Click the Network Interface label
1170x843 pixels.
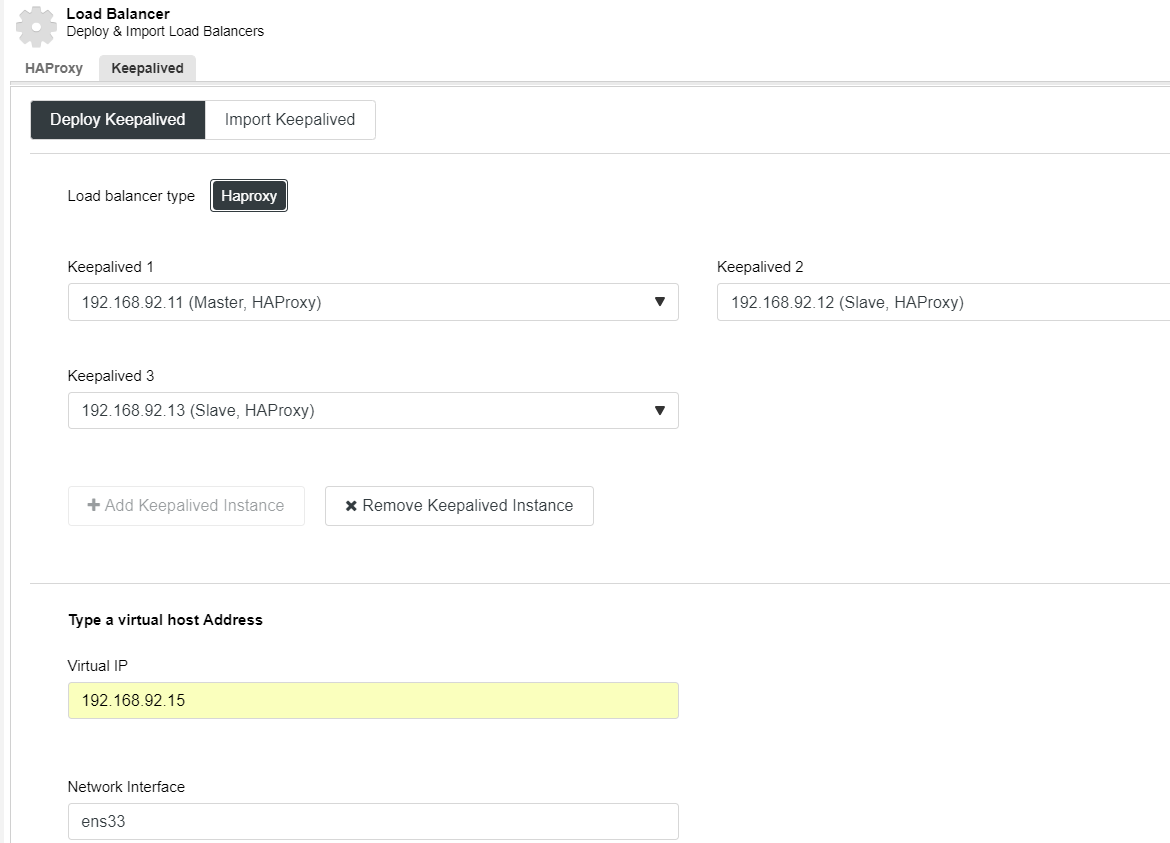pyautogui.click(x=126, y=786)
